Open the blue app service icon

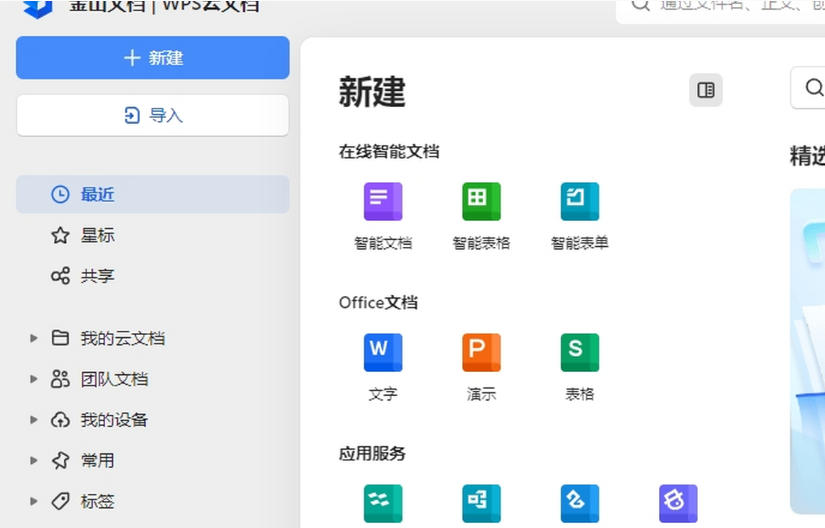pos(580,503)
